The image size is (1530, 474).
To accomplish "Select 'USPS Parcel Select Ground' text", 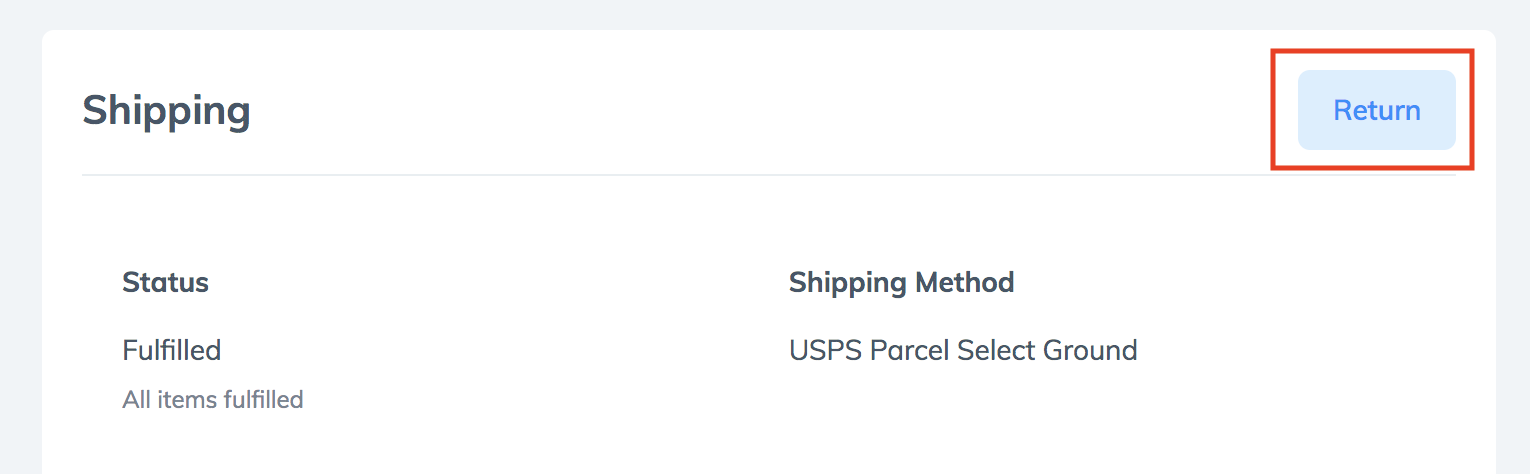I will tap(963, 351).
